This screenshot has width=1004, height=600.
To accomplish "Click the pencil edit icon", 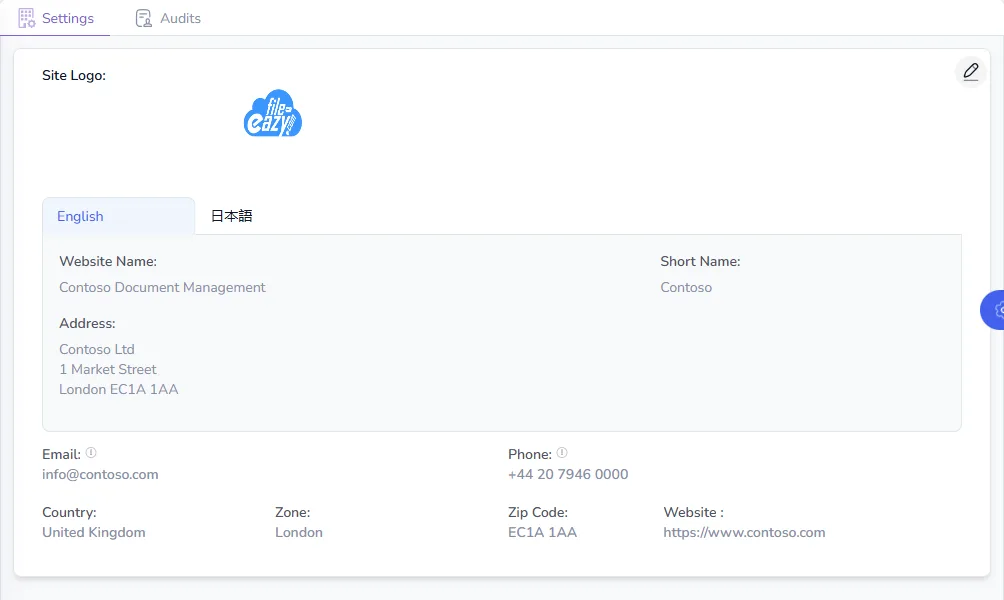I will (x=971, y=71).
